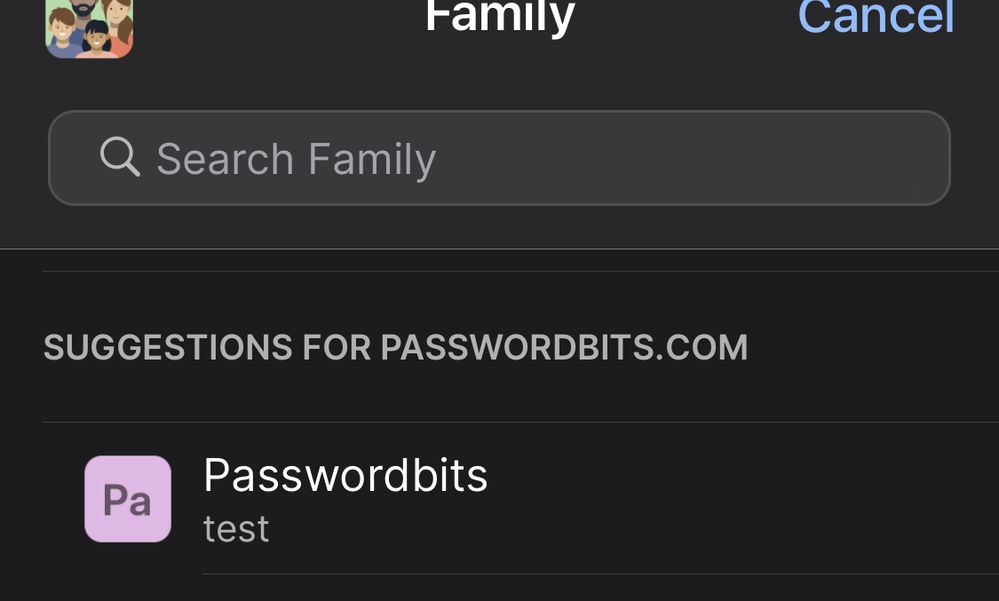
Task: Cancel the Family autofill picker
Action: (x=875, y=18)
